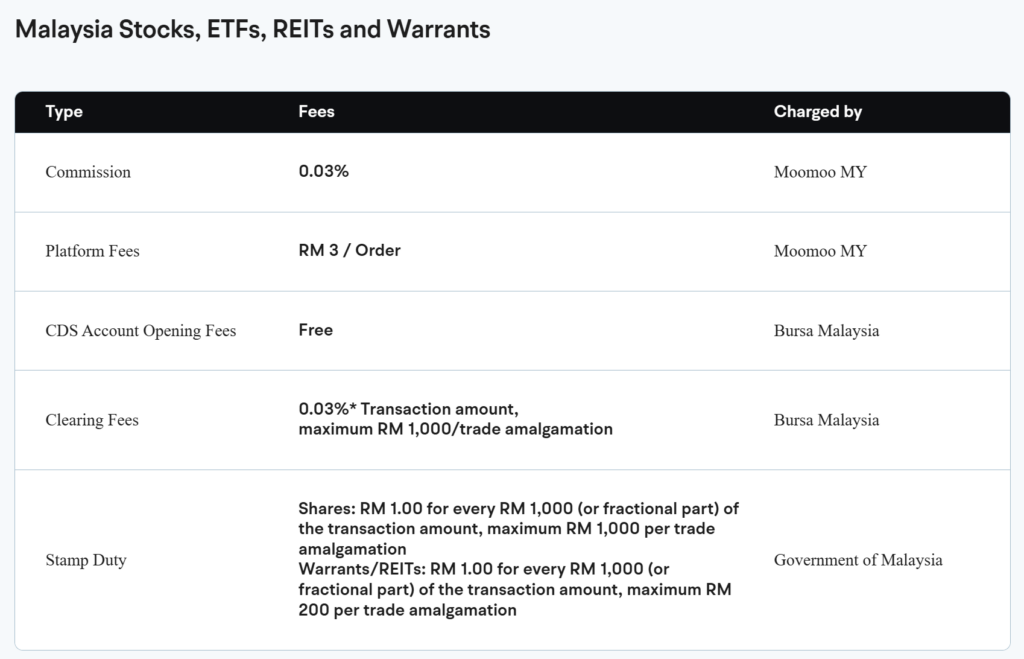Click the Fees column header
The width and height of the screenshot is (1024, 659).
coord(316,112)
